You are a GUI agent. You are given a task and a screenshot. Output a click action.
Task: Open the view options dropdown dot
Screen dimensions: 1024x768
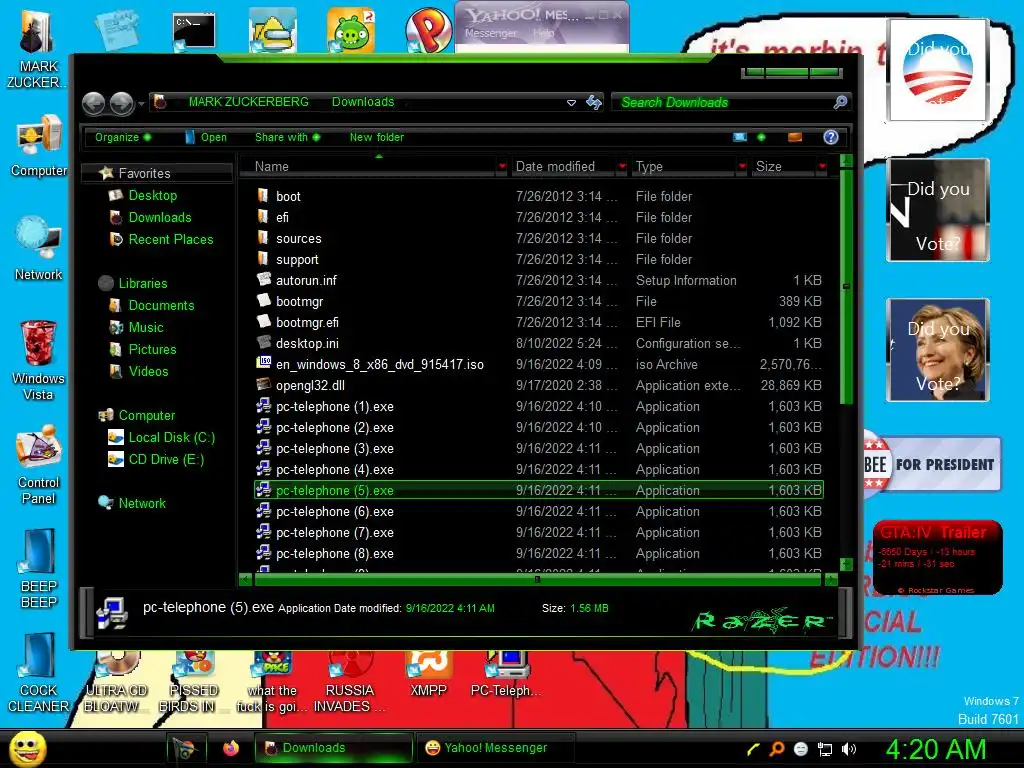pyautogui.click(x=761, y=137)
